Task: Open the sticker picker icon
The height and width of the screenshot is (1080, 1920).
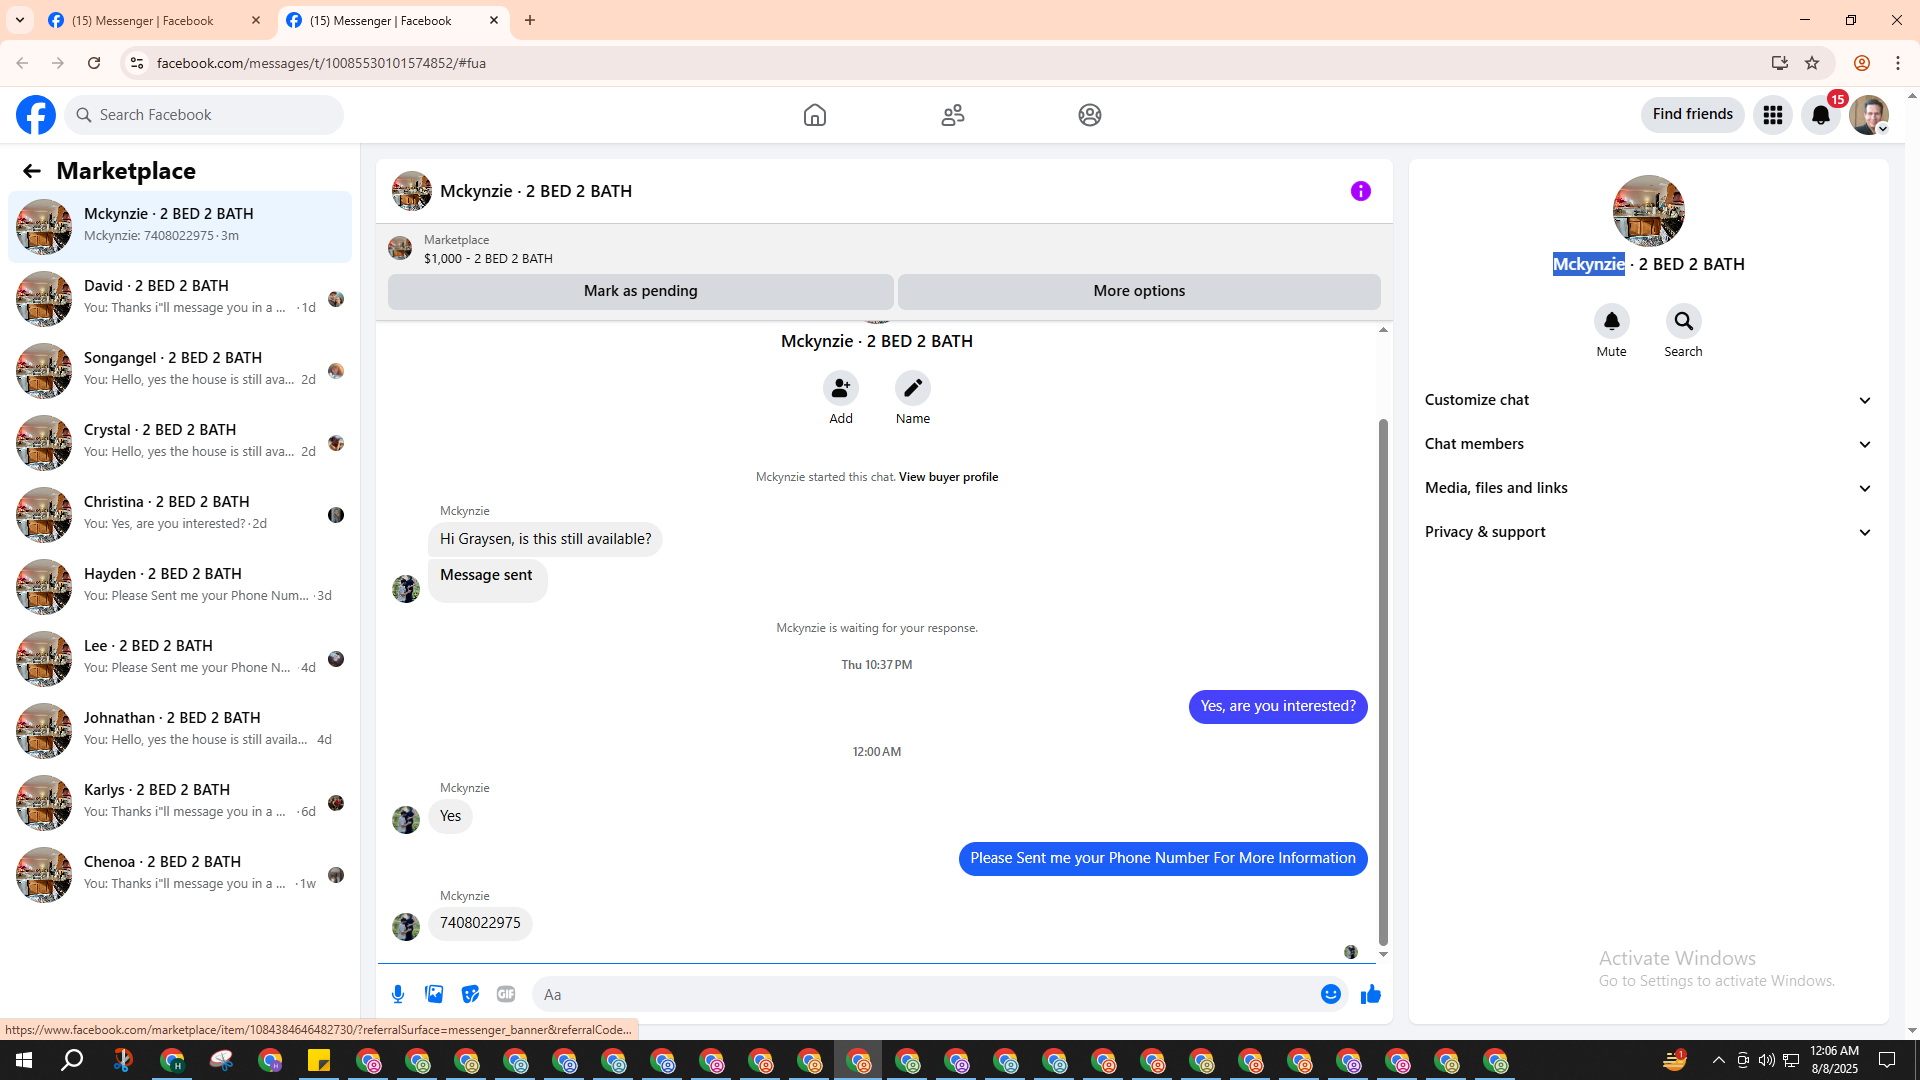Action: pyautogui.click(x=470, y=994)
